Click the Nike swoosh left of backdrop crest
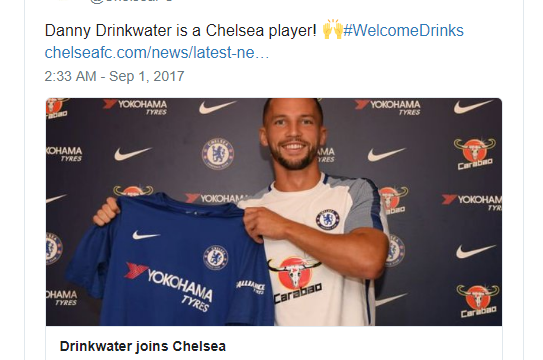This screenshot has height=360, width=543. 133,154
